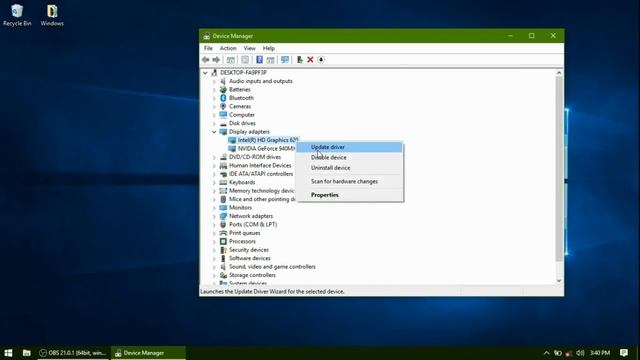The image size is (640, 360).
Task: Expand the Storage controllers node
Action: [214, 276]
